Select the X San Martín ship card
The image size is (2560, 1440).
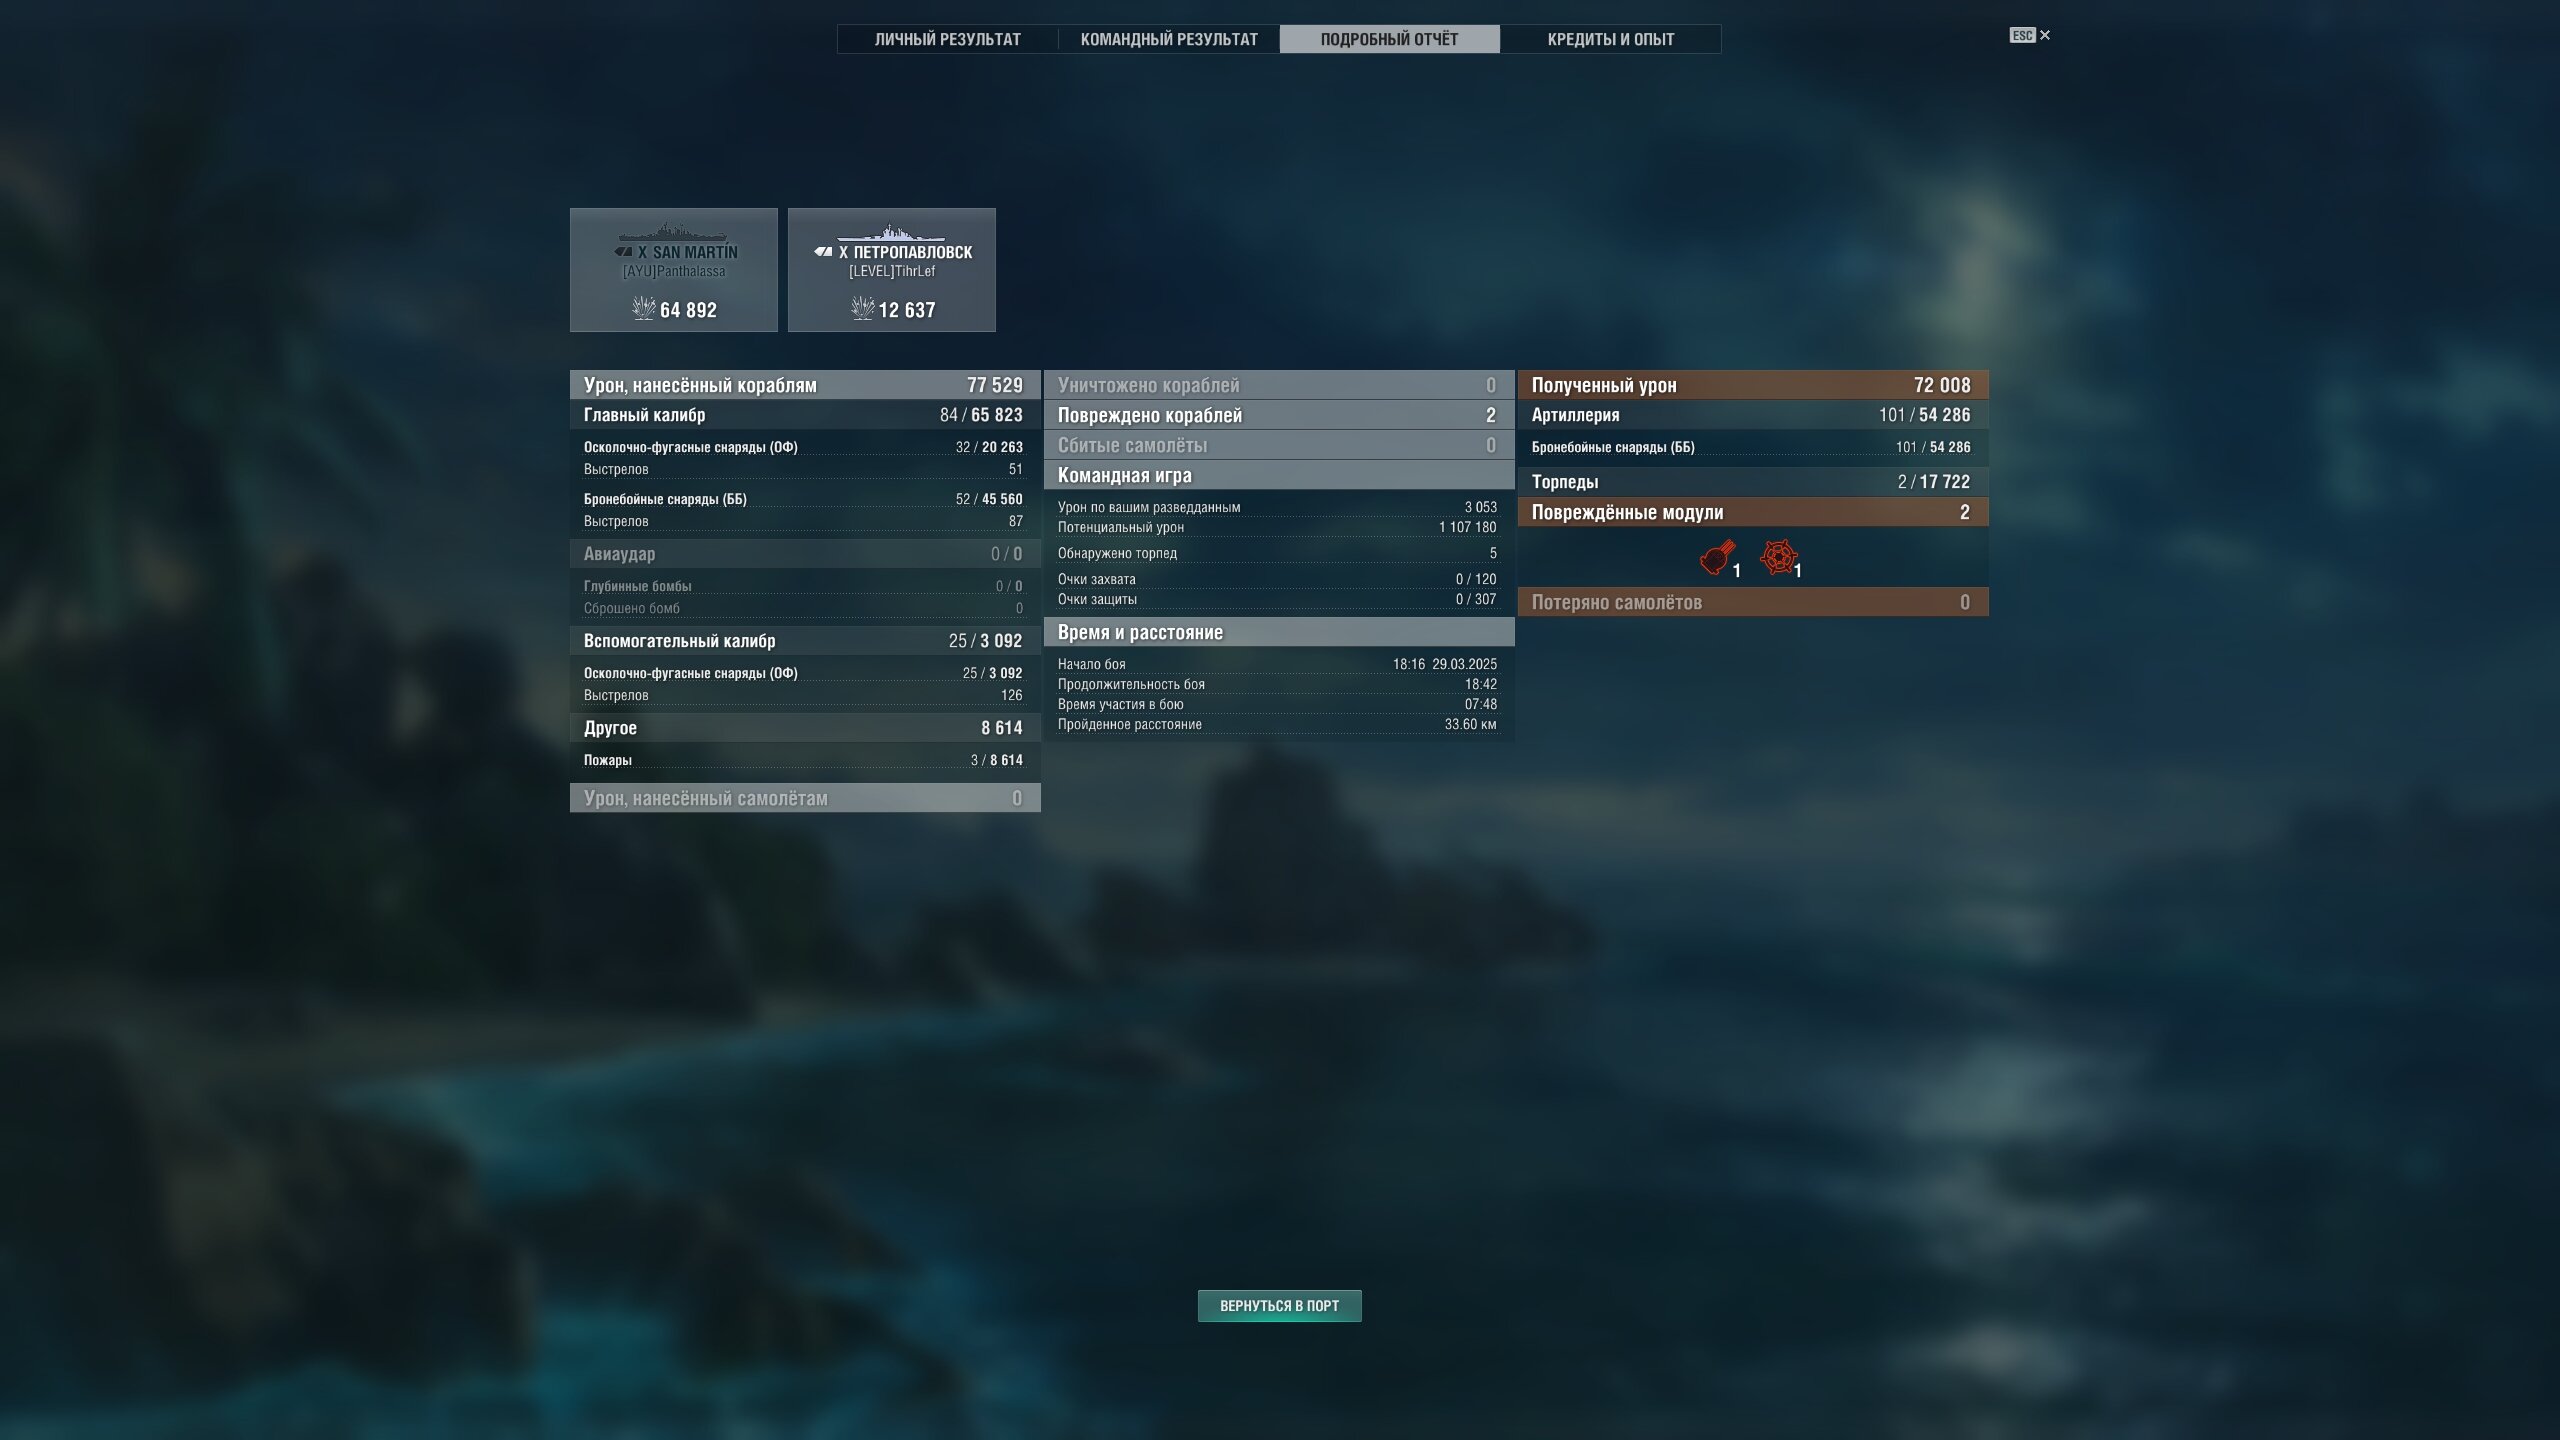pos(674,270)
